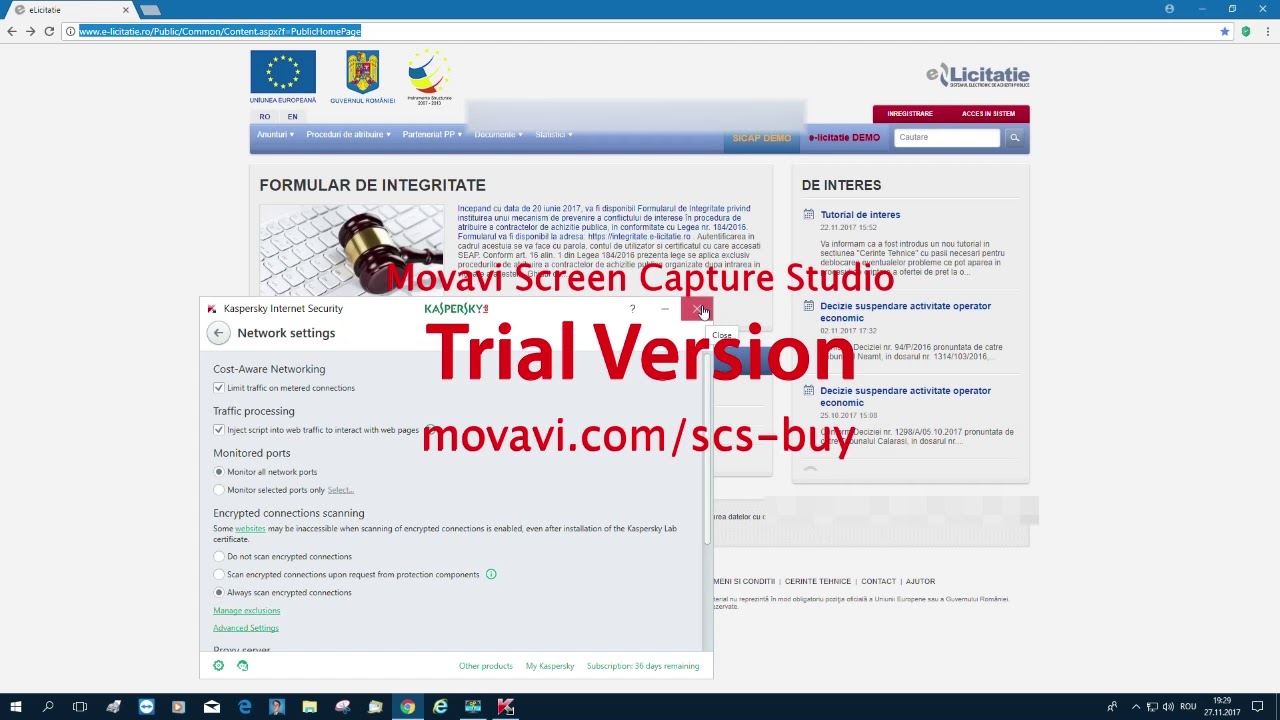Open the Chrome three-dot menu
The width and height of the screenshot is (1280, 720).
1267,31
